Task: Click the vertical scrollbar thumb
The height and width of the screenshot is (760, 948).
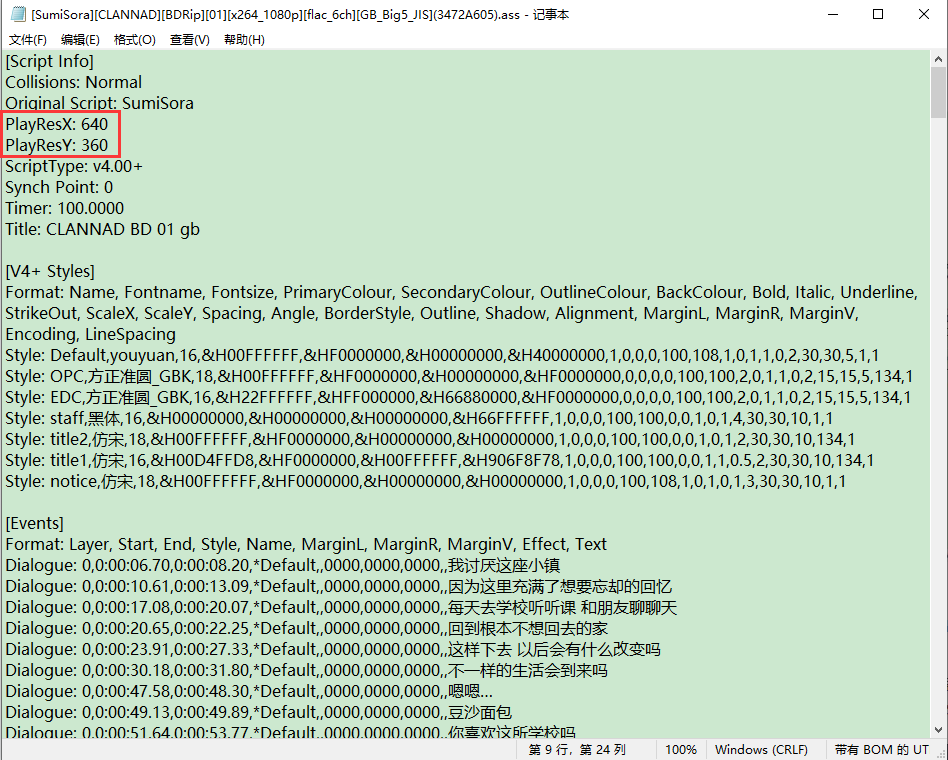Action: [938, 93]
